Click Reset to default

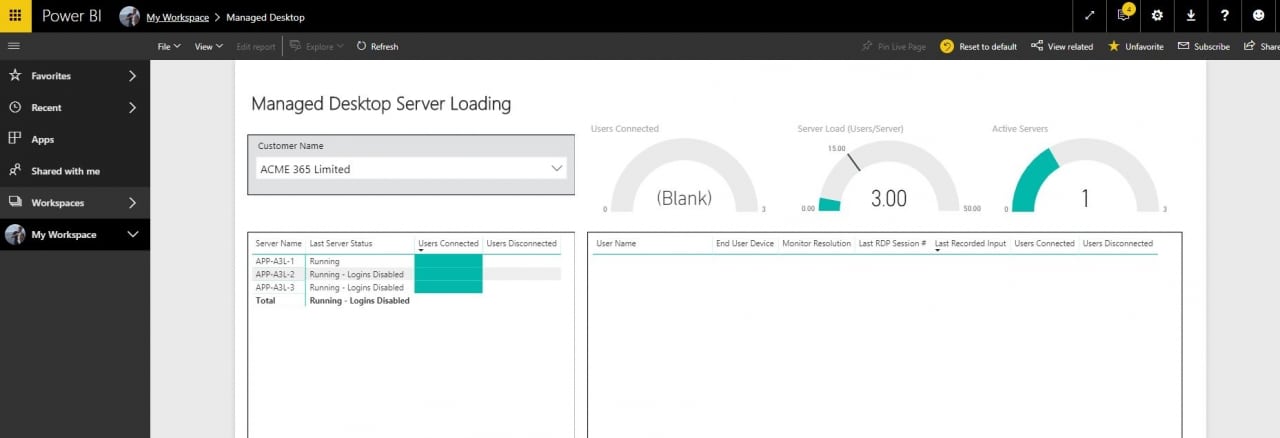click(x=979, y=46)
